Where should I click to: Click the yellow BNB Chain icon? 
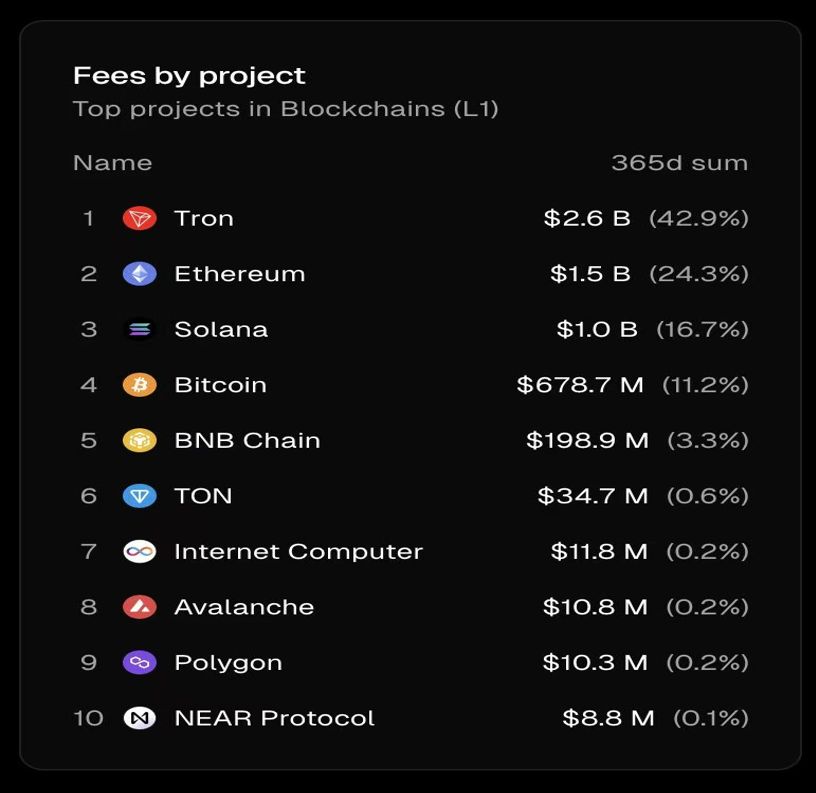139,441
